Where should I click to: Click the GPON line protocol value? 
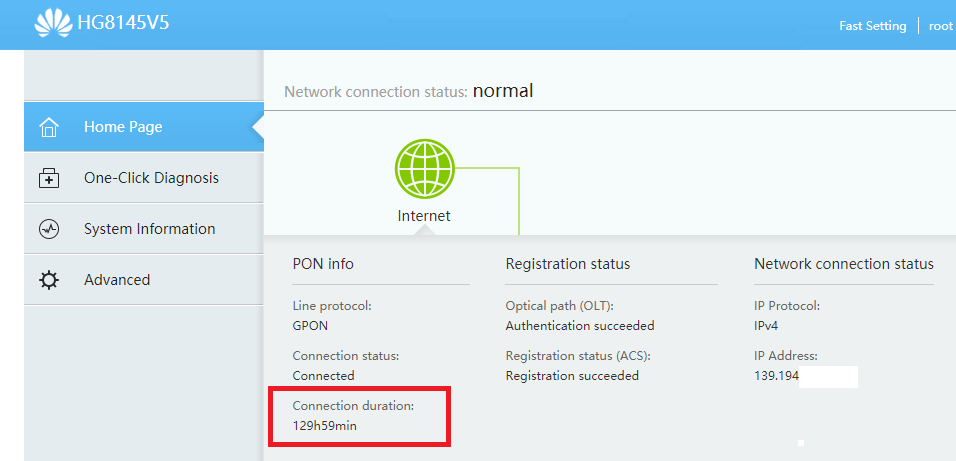click(x=310, y=326)
